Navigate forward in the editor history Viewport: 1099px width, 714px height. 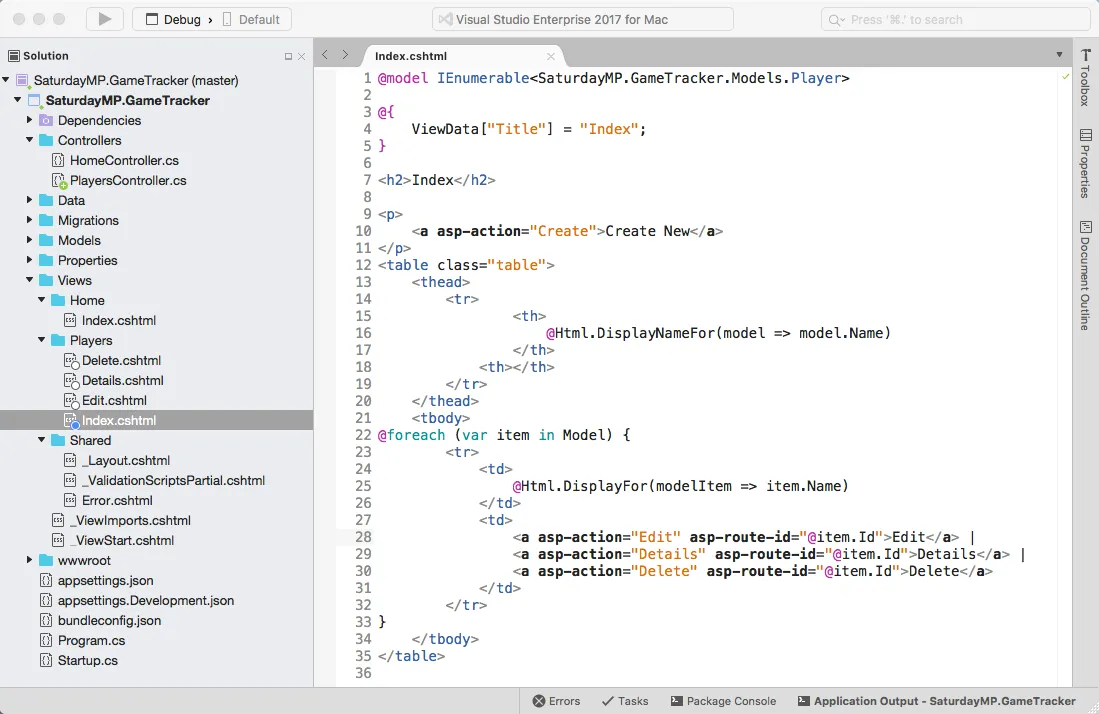pyautogui.click(x=345, y=55)
